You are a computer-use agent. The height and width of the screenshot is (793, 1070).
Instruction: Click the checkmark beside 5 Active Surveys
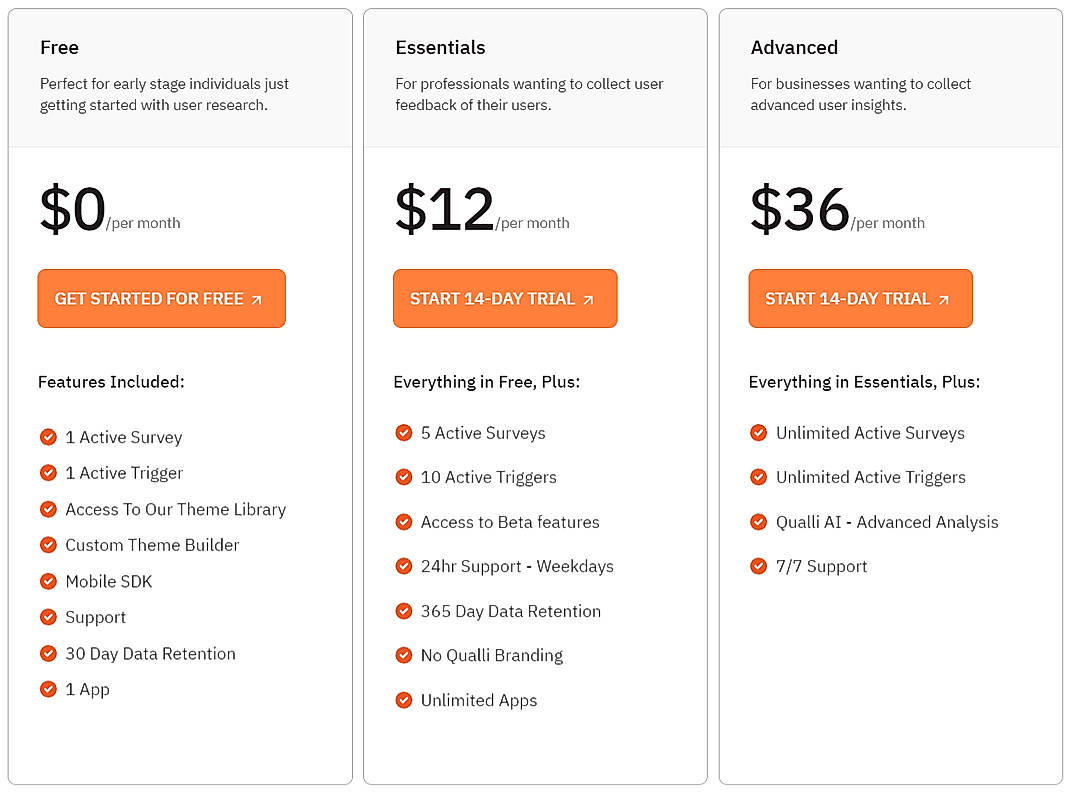click(x=404, y=433)
